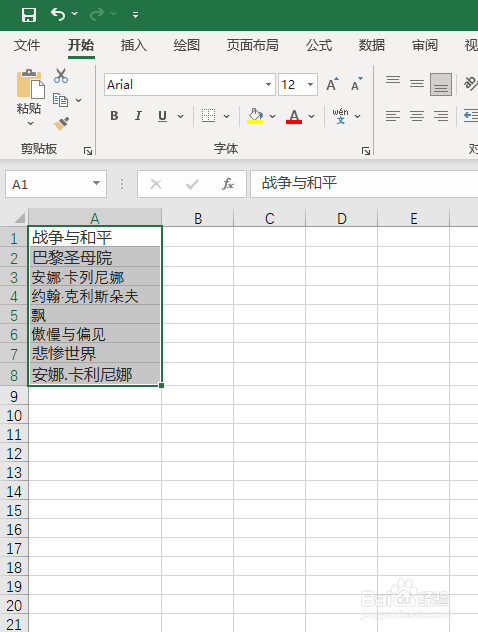Expand the font size dropdown arrow
478x632 pixels.
[311, 85]
